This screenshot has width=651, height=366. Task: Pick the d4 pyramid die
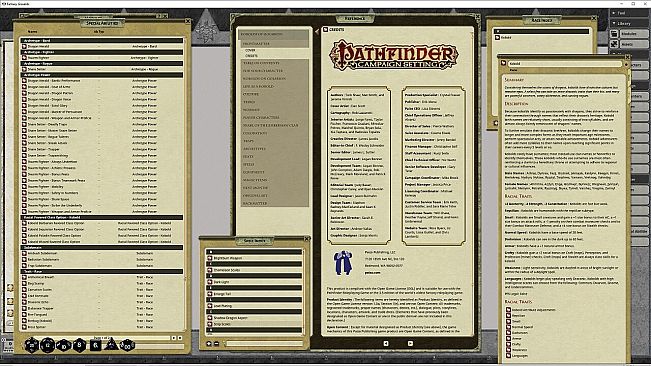111,345
